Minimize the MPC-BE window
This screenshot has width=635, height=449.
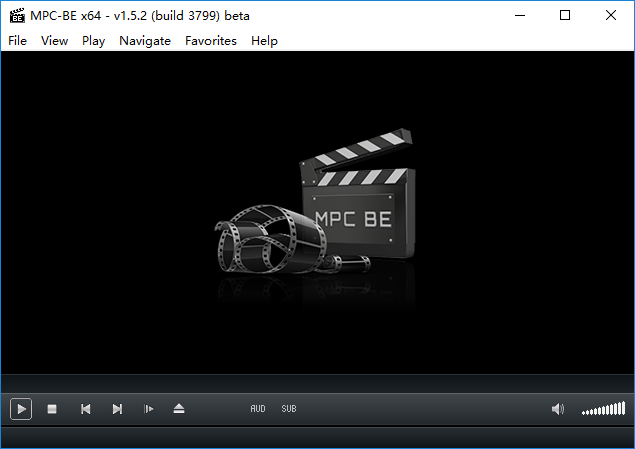pyautogui.click(x=520, y=15)
